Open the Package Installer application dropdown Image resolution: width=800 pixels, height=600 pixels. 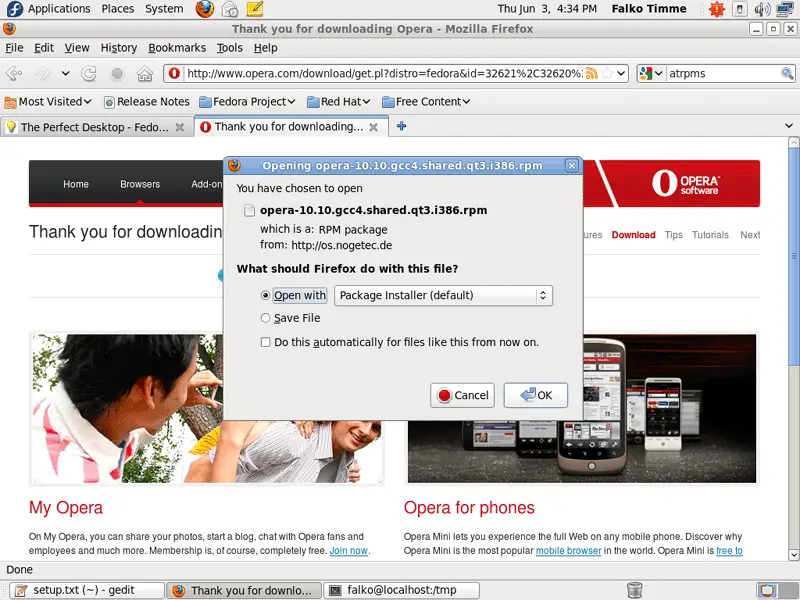coord(443,295)
